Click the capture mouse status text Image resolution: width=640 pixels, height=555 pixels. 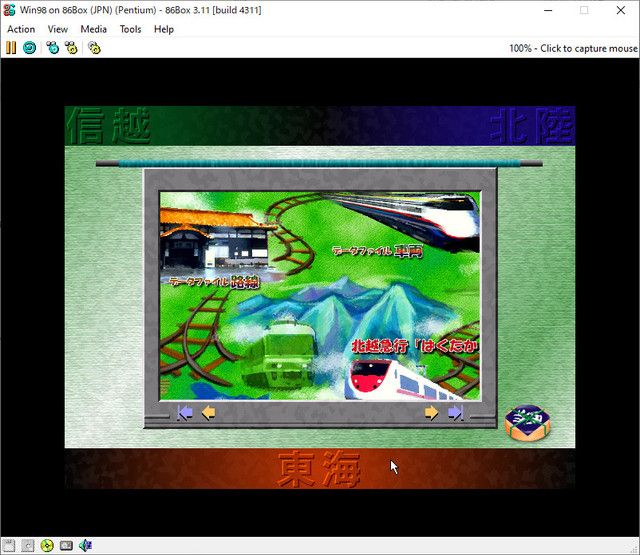pyautogui.click(x=573, y=49)
